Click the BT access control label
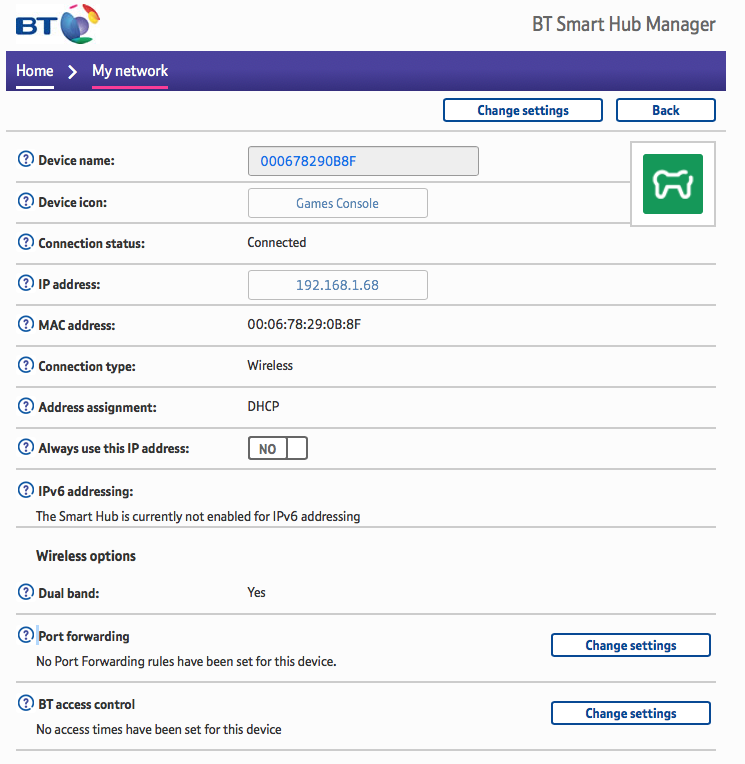The height and width of the screenshot is (764, 745). click(86, 705)
